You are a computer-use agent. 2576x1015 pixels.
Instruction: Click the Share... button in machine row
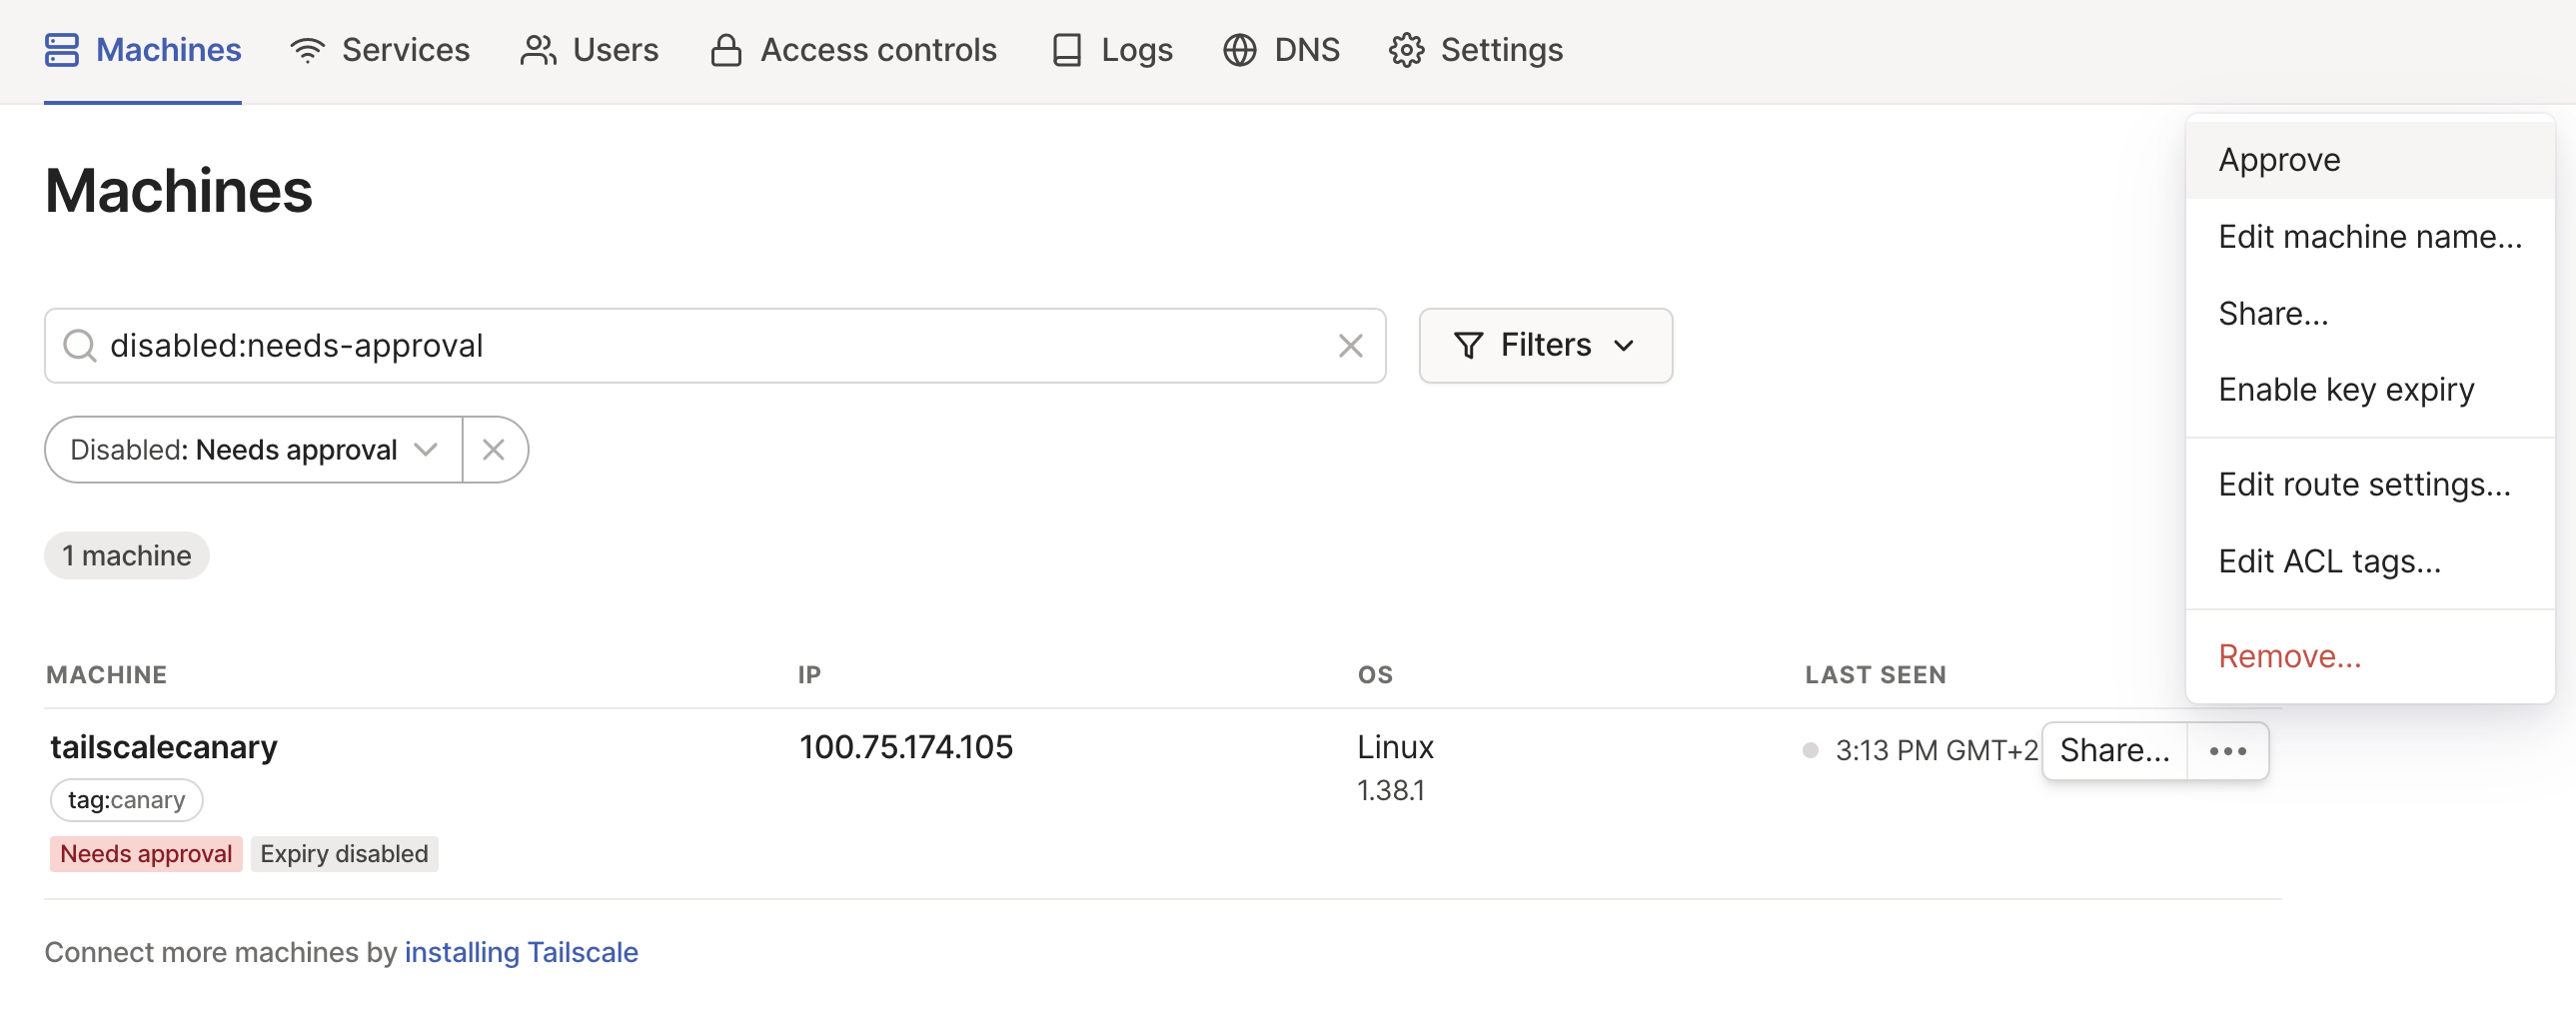[x=2115, y=752]
